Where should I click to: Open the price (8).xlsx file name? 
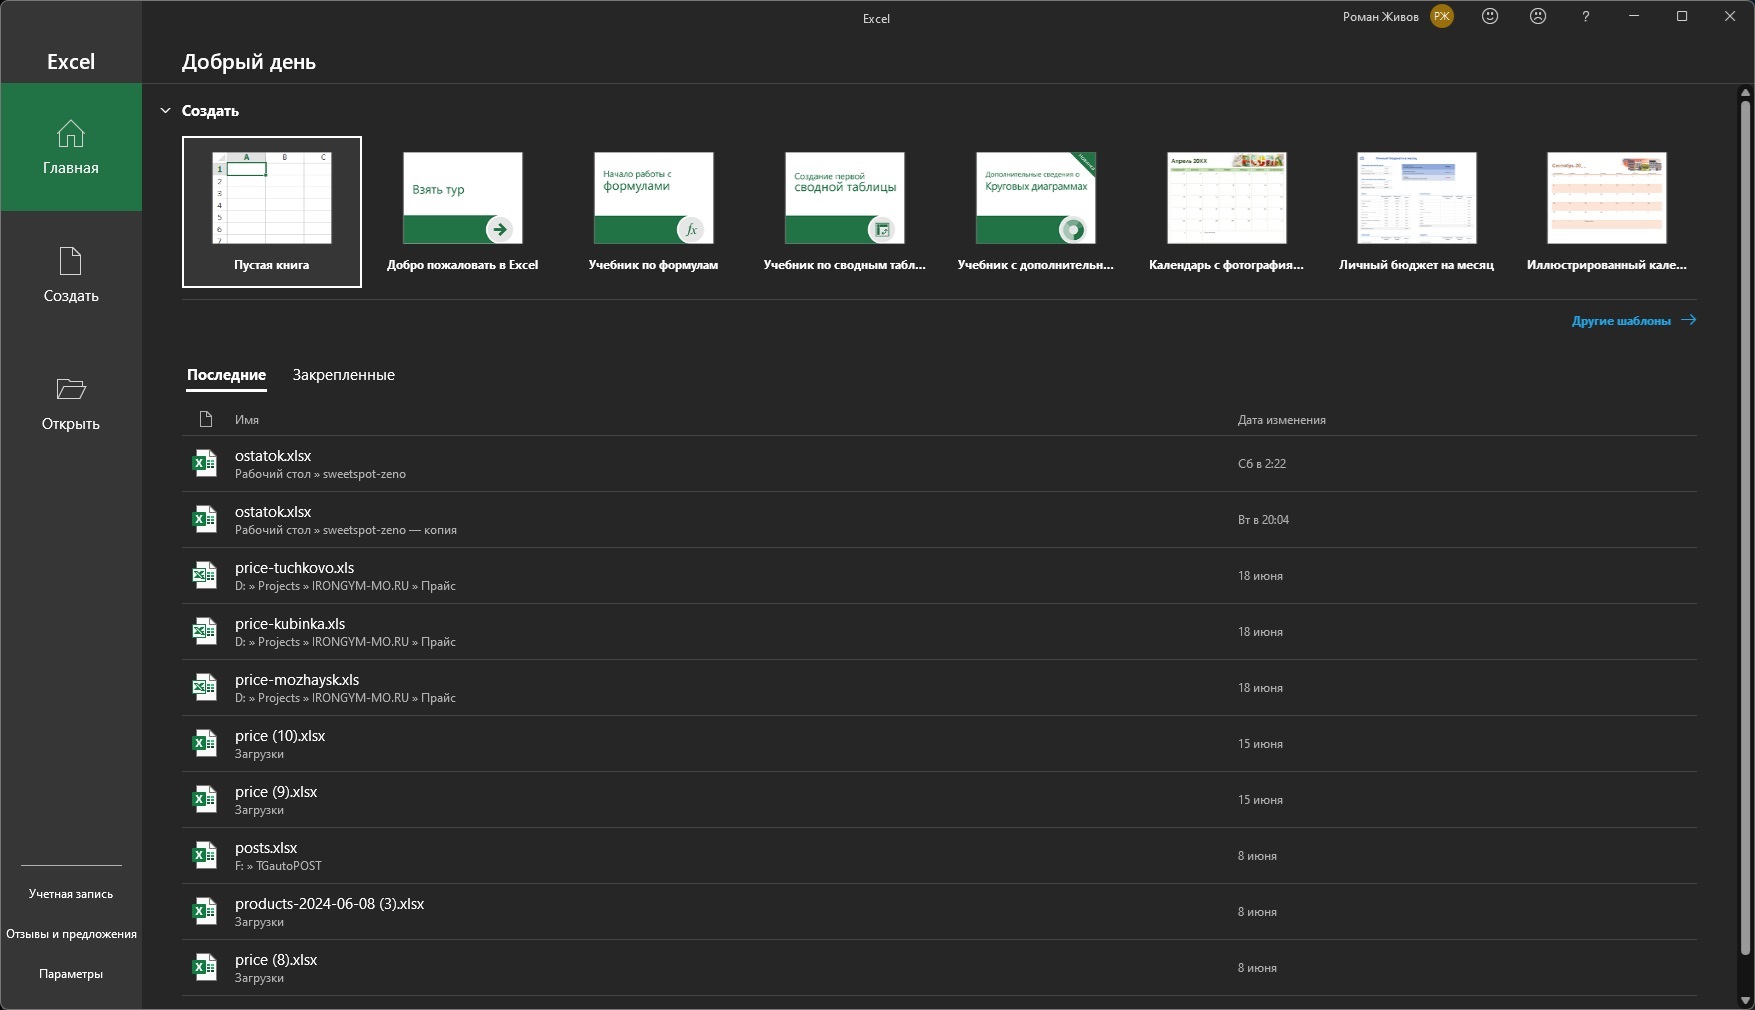pyautogui.click(x=276, y=960)
